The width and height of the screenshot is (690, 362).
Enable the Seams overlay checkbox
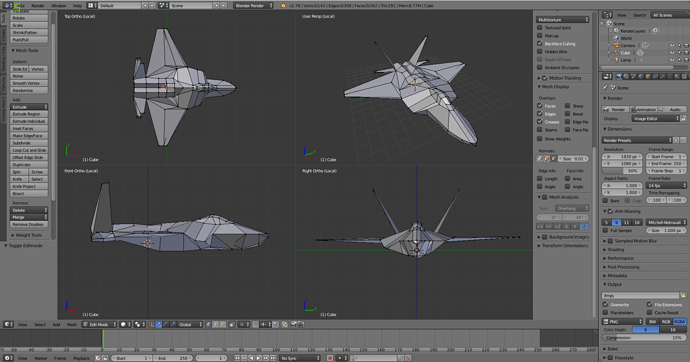pos(540,130)
